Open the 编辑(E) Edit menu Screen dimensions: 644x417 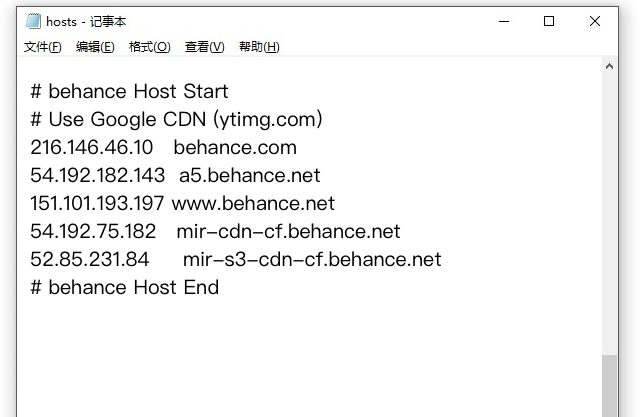pyautogui.click(x=95, y=47)
